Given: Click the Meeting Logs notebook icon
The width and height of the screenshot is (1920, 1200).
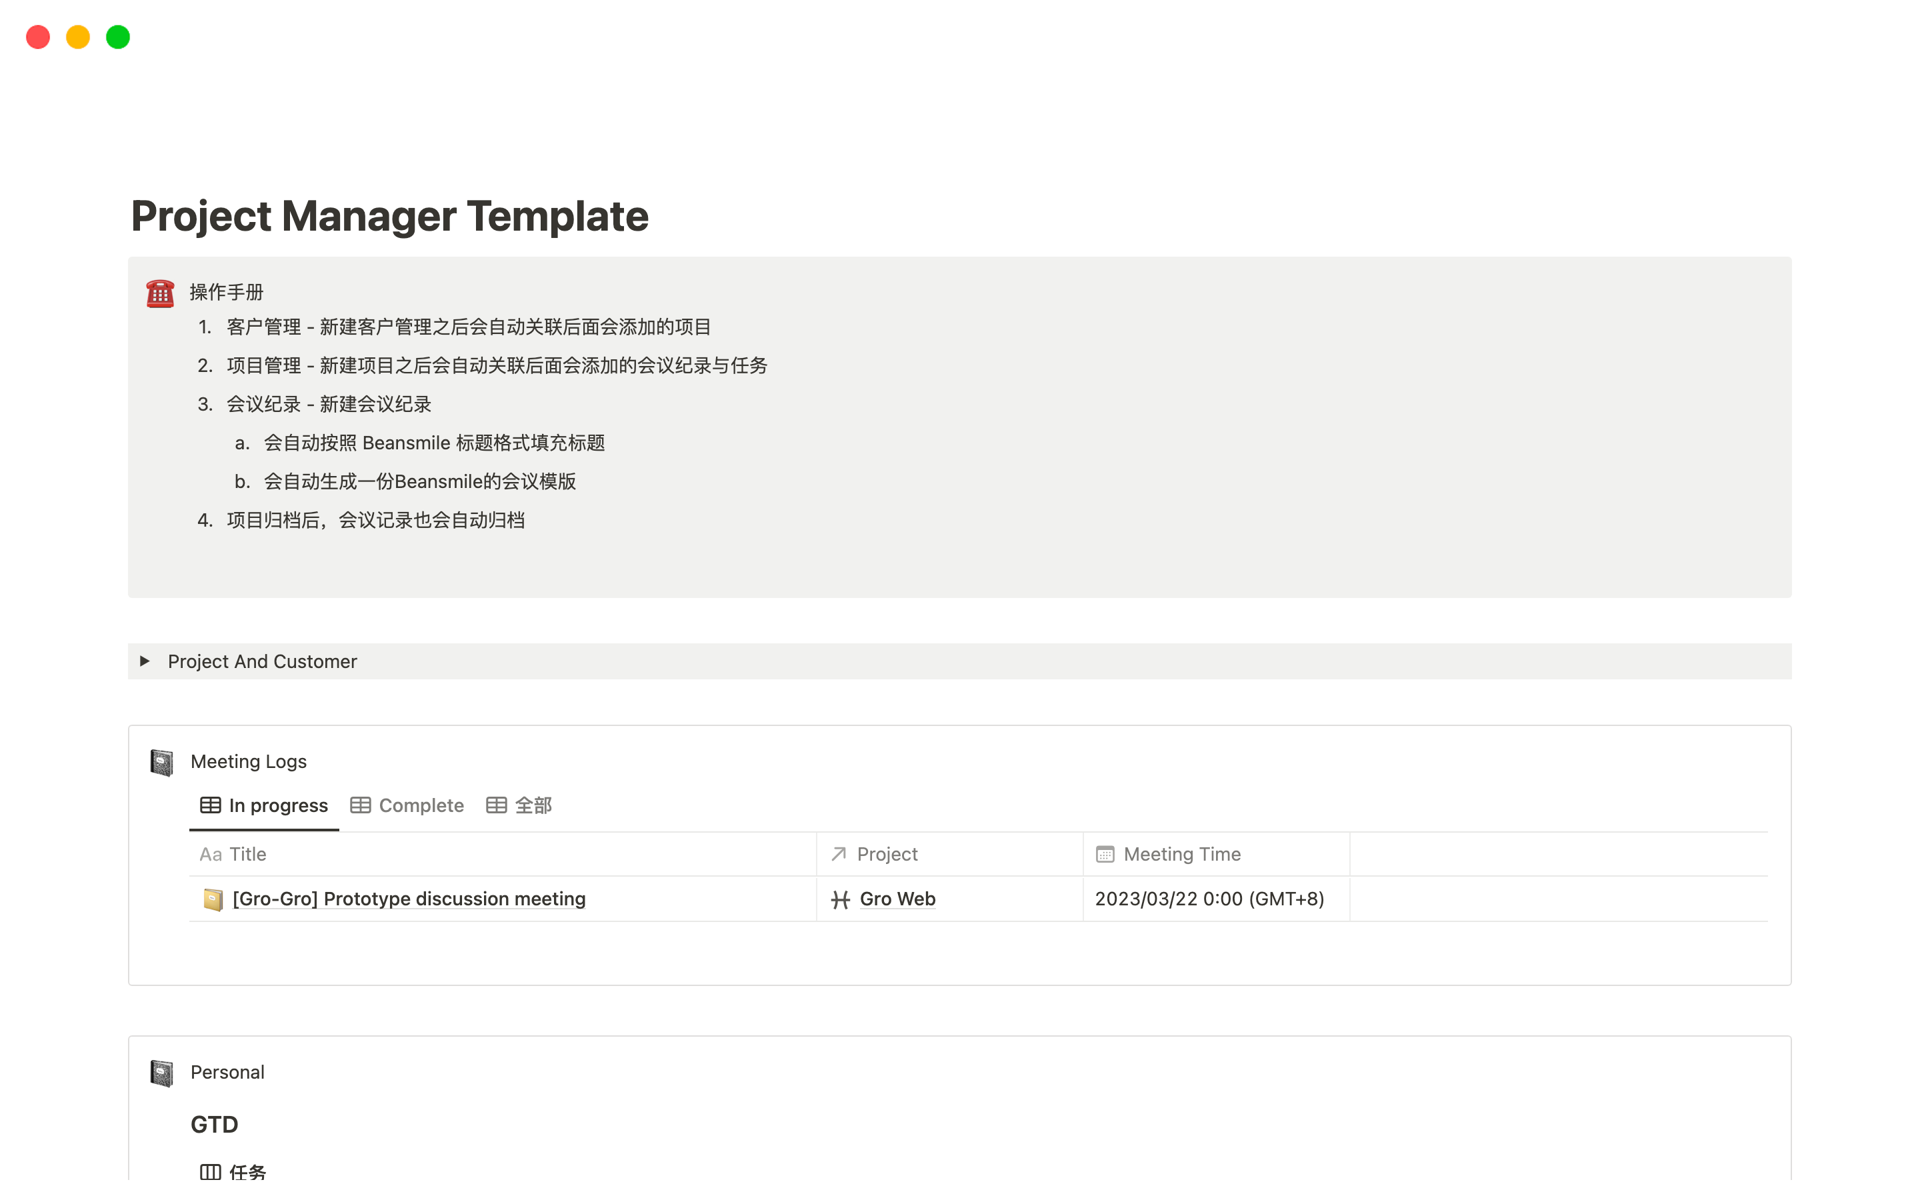Looking at the screenshot, I should (162, 762).
